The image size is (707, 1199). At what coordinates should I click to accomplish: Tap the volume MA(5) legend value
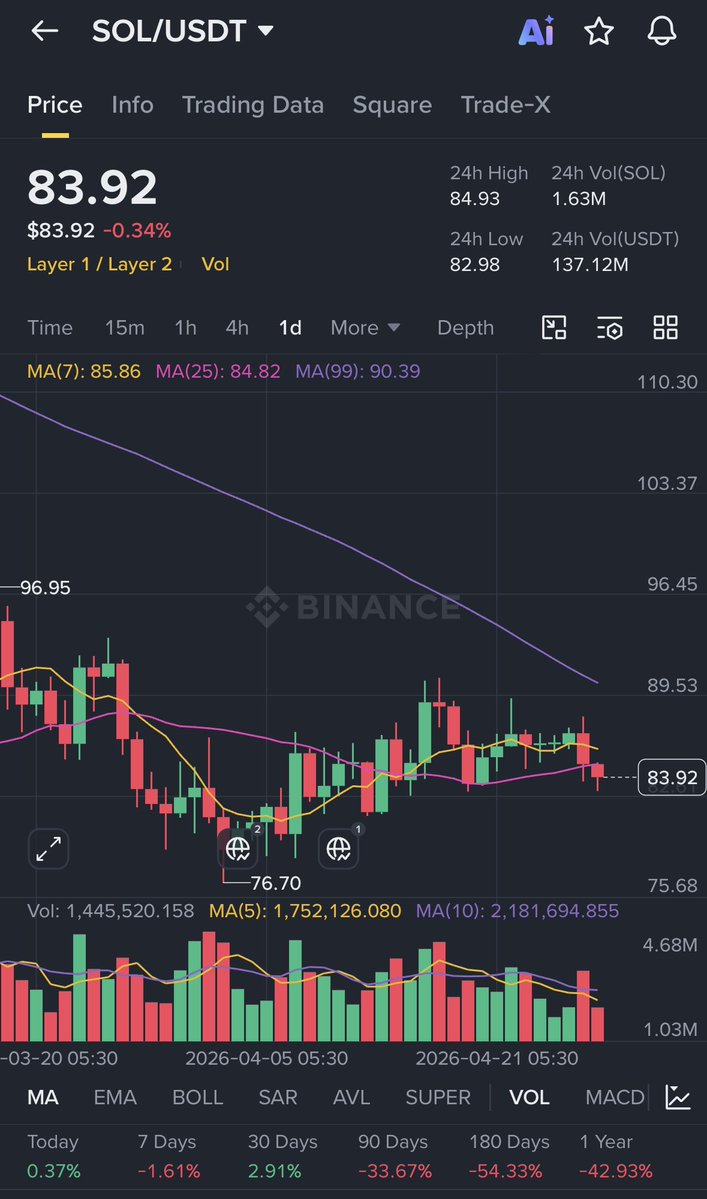(305, 911)
